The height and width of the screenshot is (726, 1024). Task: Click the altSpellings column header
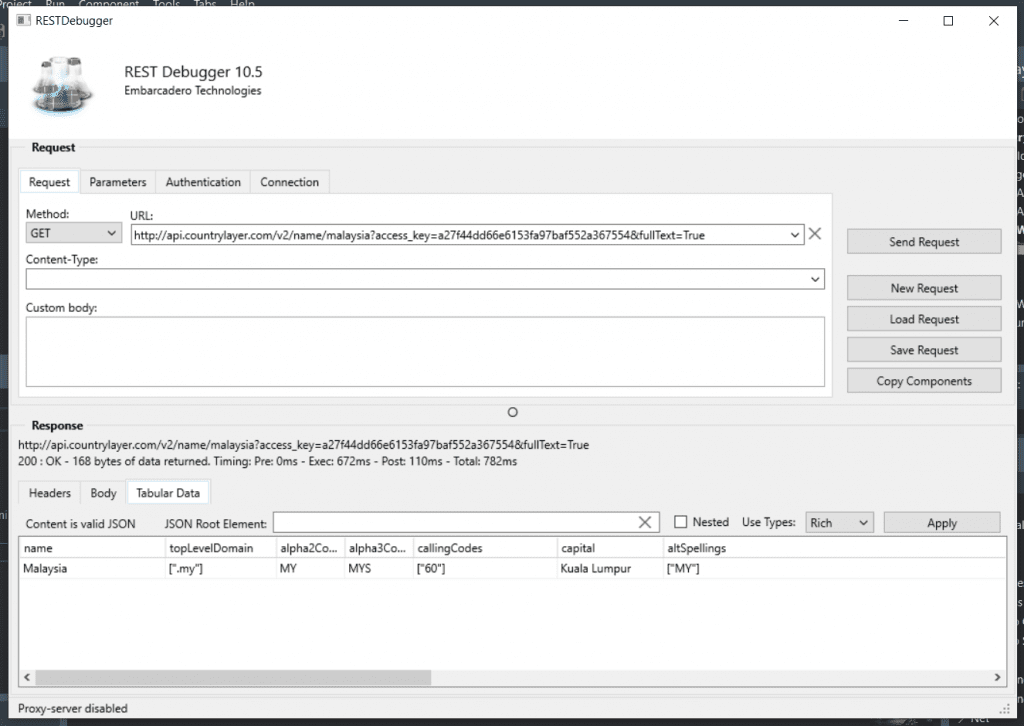click(834, 548)
